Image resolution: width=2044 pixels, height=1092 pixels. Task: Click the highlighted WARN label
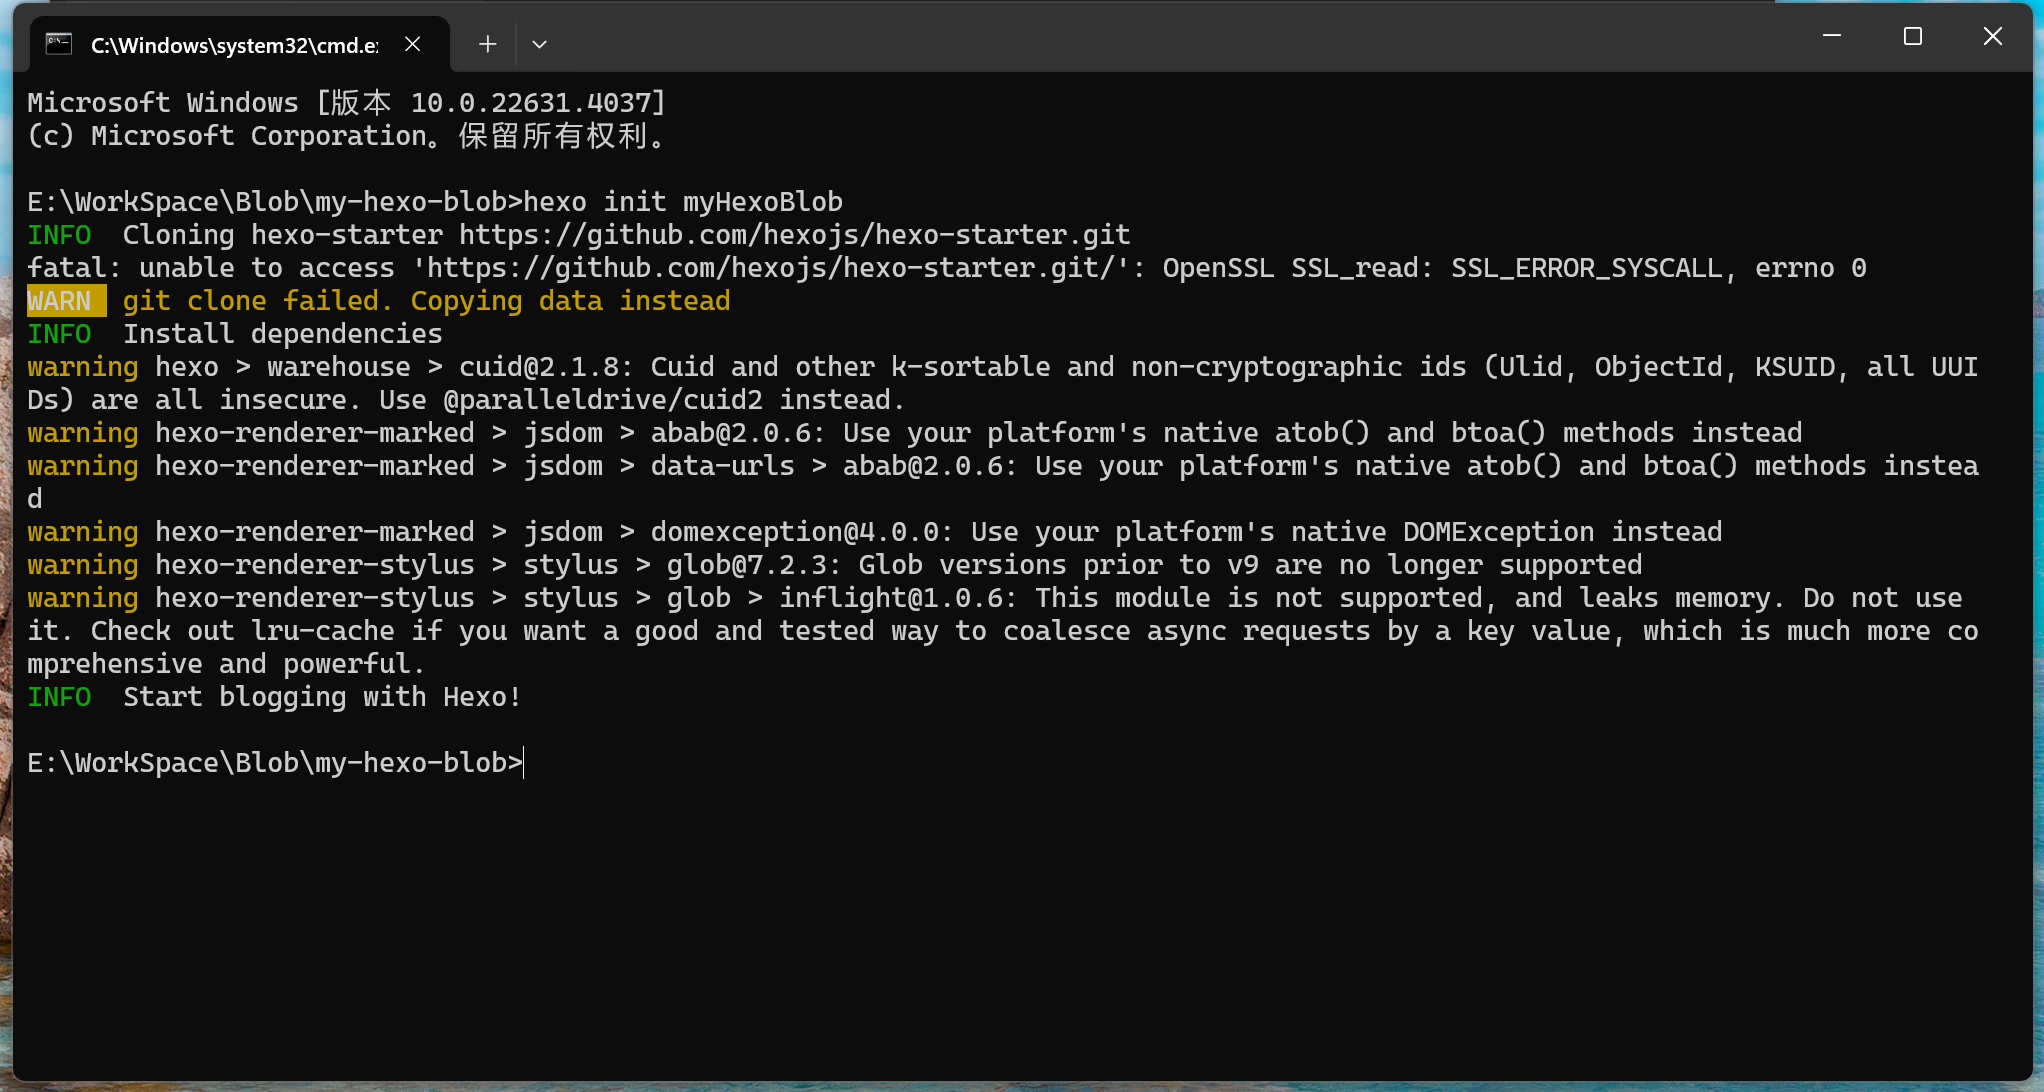[66, 301]
